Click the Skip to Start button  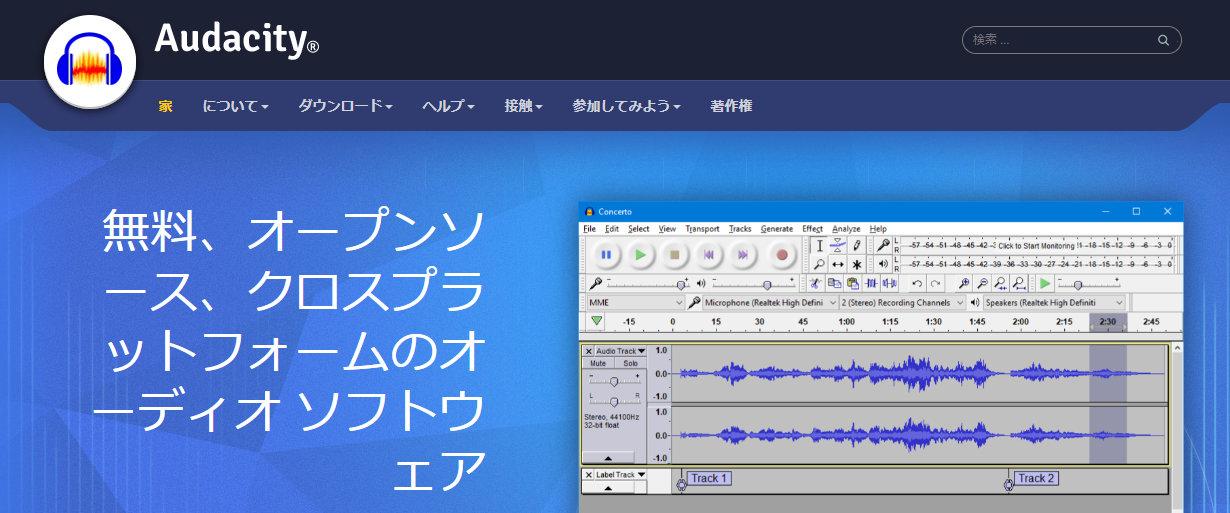tap(708, 254)
